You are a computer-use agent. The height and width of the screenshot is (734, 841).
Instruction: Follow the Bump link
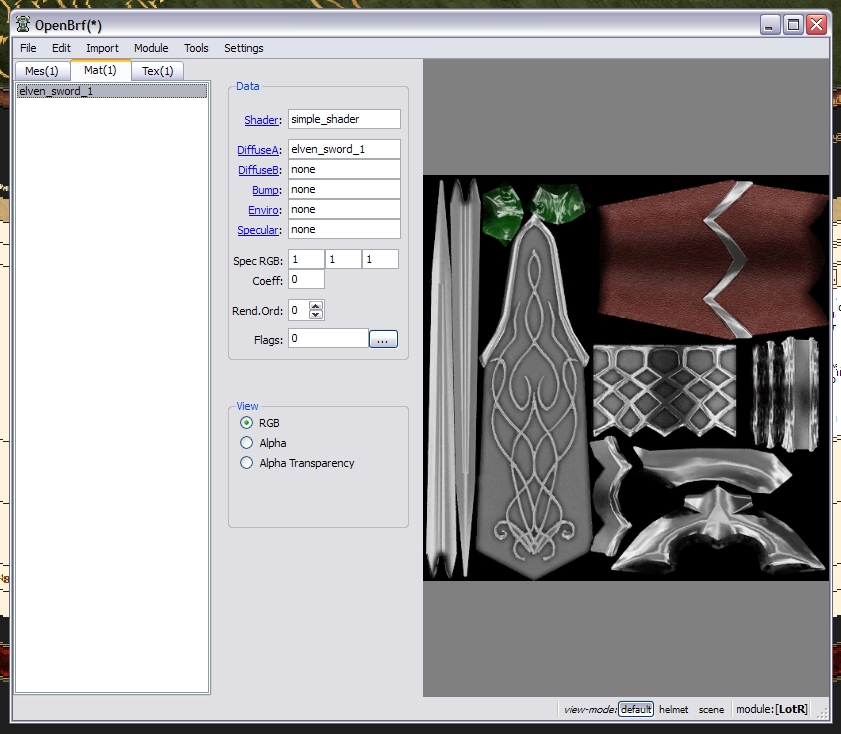point(265,190)
